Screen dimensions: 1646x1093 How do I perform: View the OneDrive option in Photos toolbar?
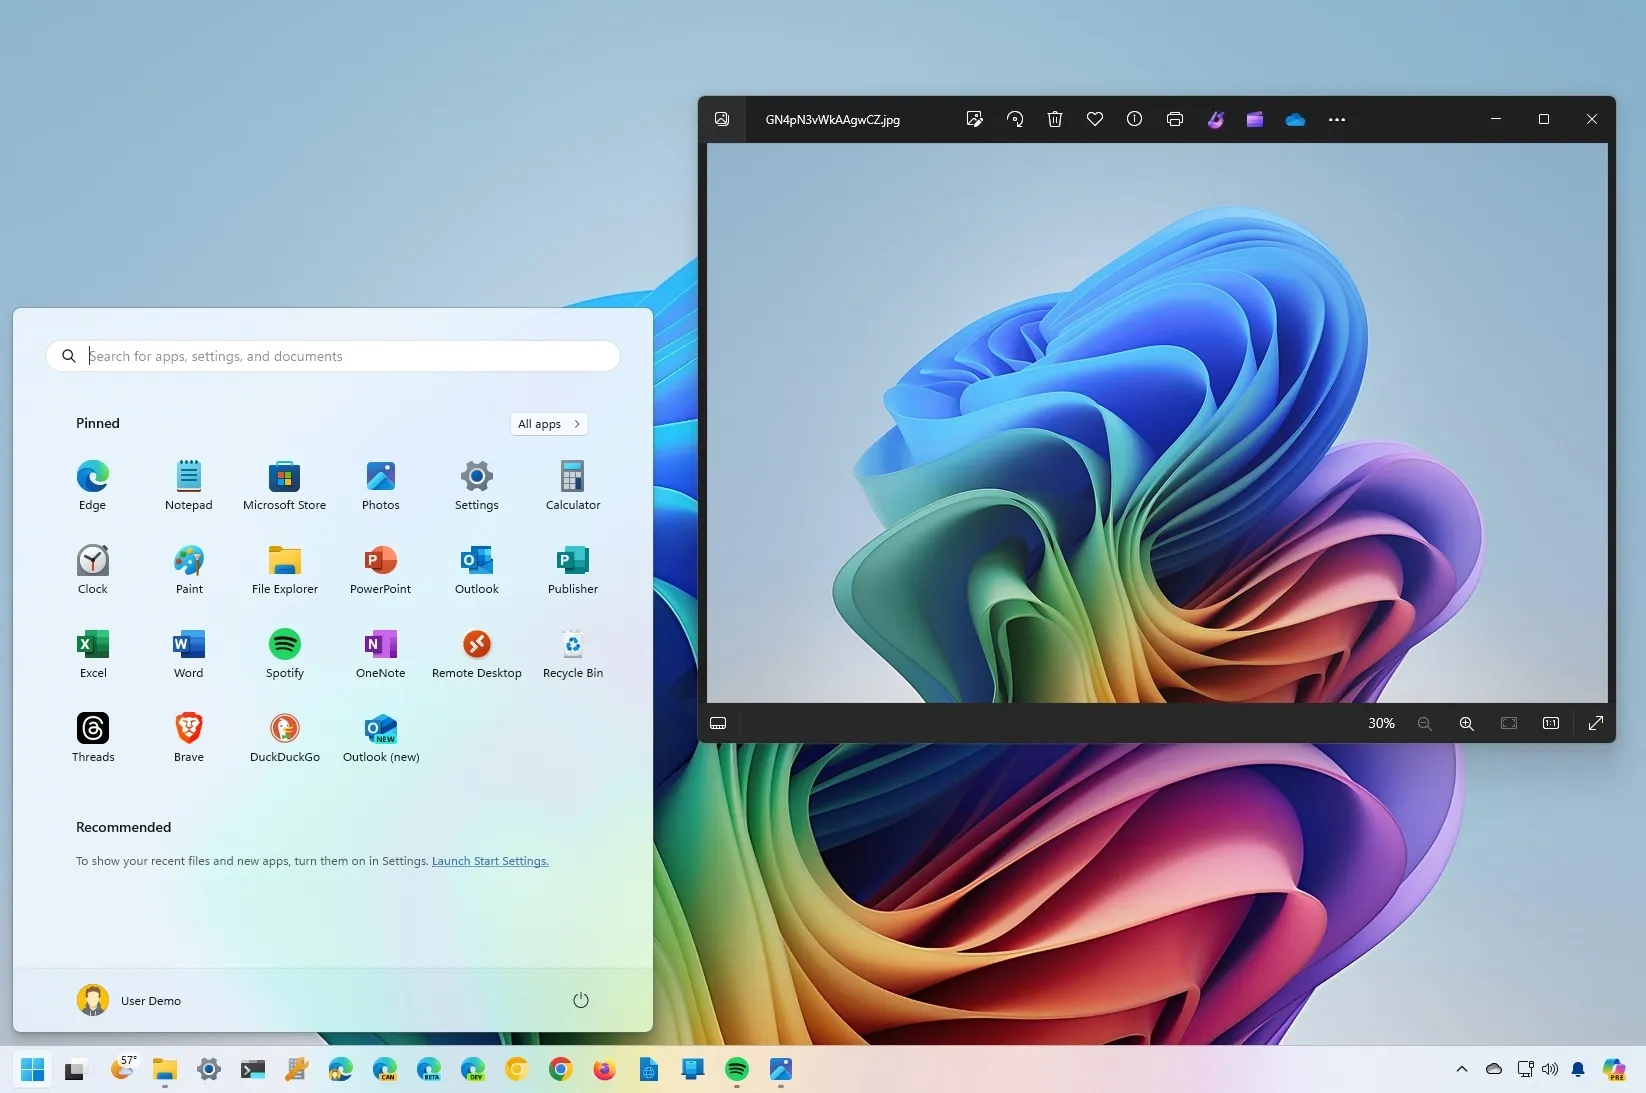pos(1295,119)
